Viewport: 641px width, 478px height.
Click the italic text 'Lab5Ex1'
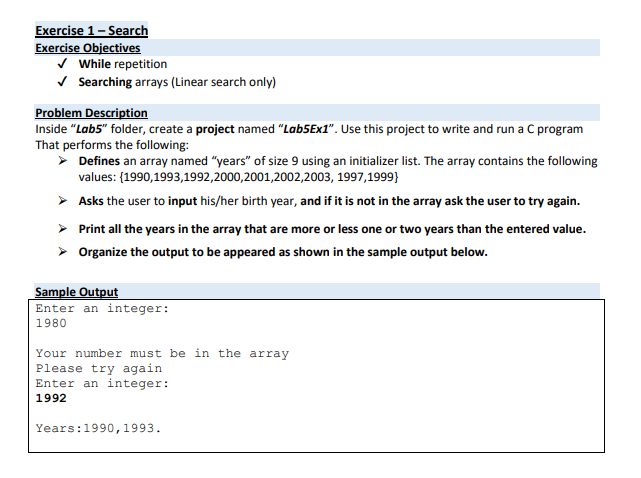pyautogui.click(x=306, y=129)
